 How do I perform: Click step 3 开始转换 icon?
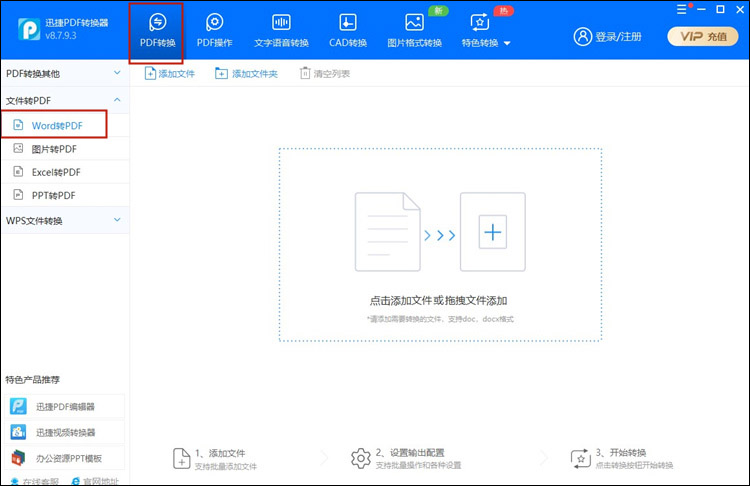pyautogui.click(x=581, y=458)
